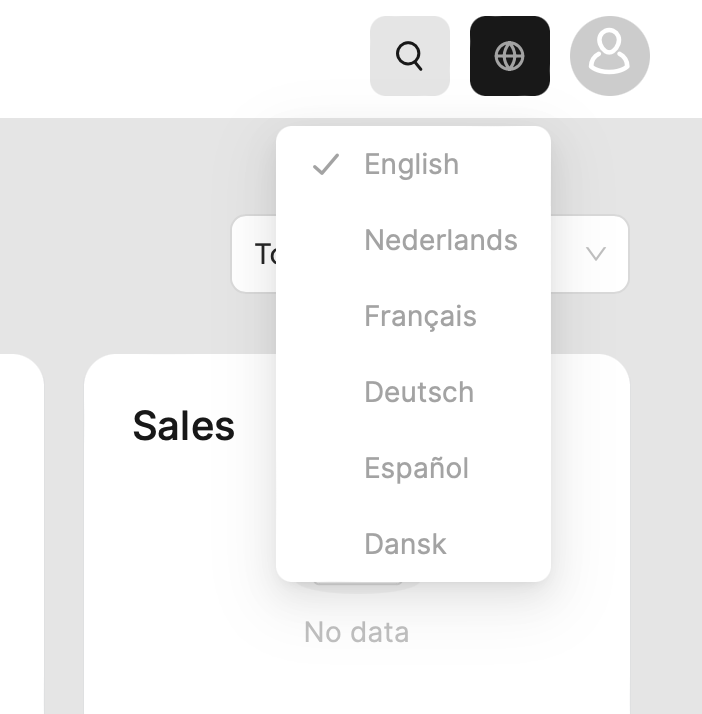Close the language menu via globe icon
Viewport: 702px width, 714px height.
click(509, 56)
